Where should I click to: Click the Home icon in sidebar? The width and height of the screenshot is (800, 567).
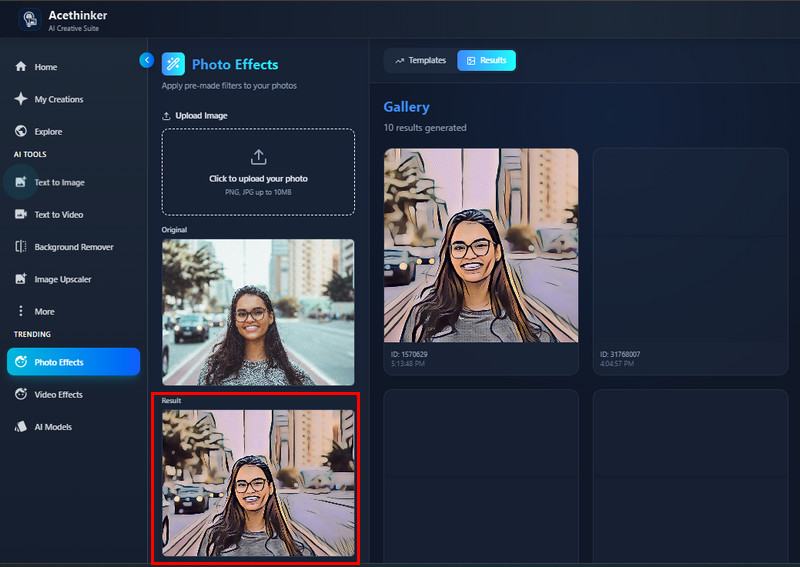coord(20,67)
